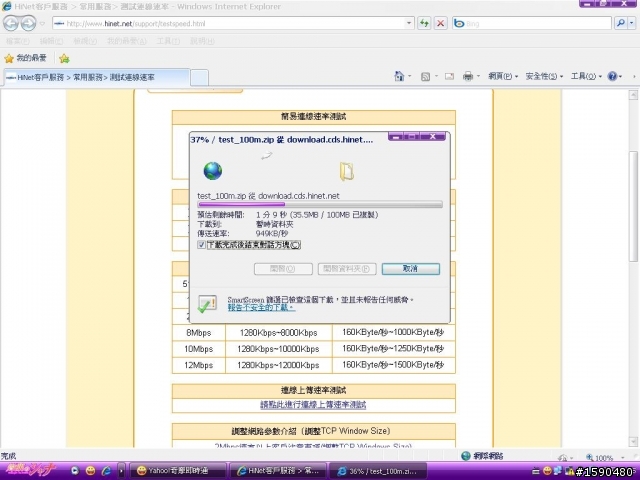Click the printer icon
640x480 pixels.
pyautogui.click(x=468, y=76)
